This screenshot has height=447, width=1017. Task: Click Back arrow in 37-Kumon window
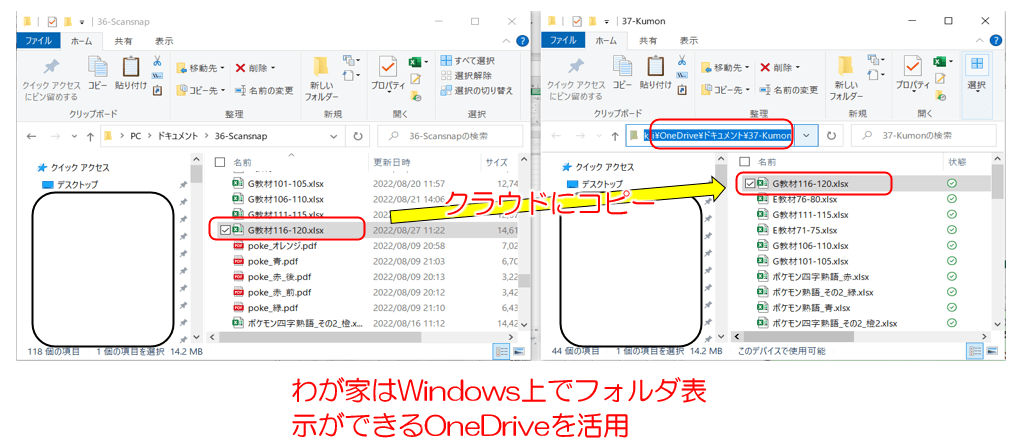click(x=556, y=136)
